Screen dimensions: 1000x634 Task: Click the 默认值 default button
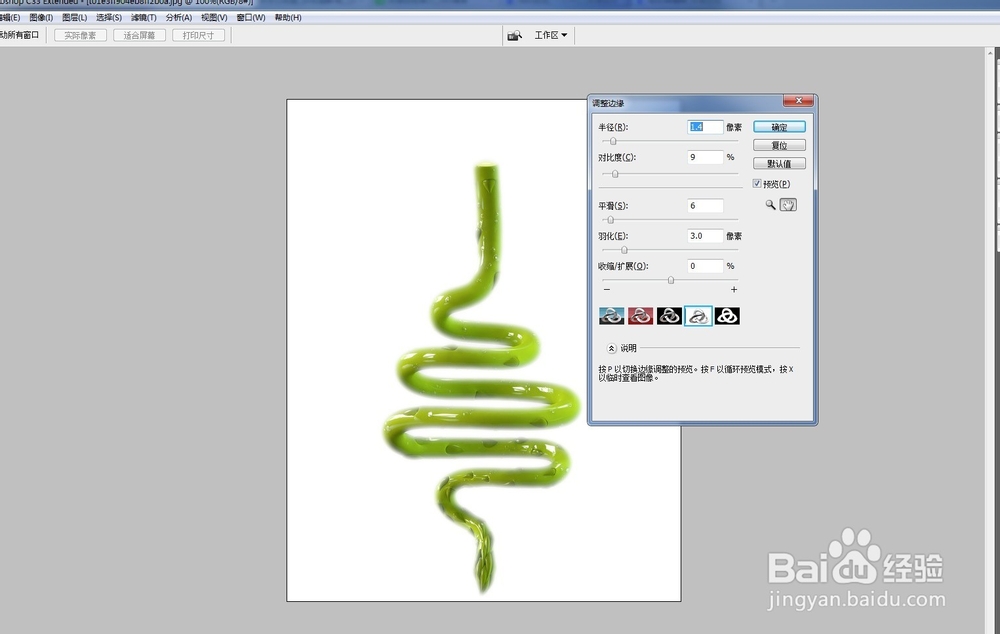click(779, 164)
